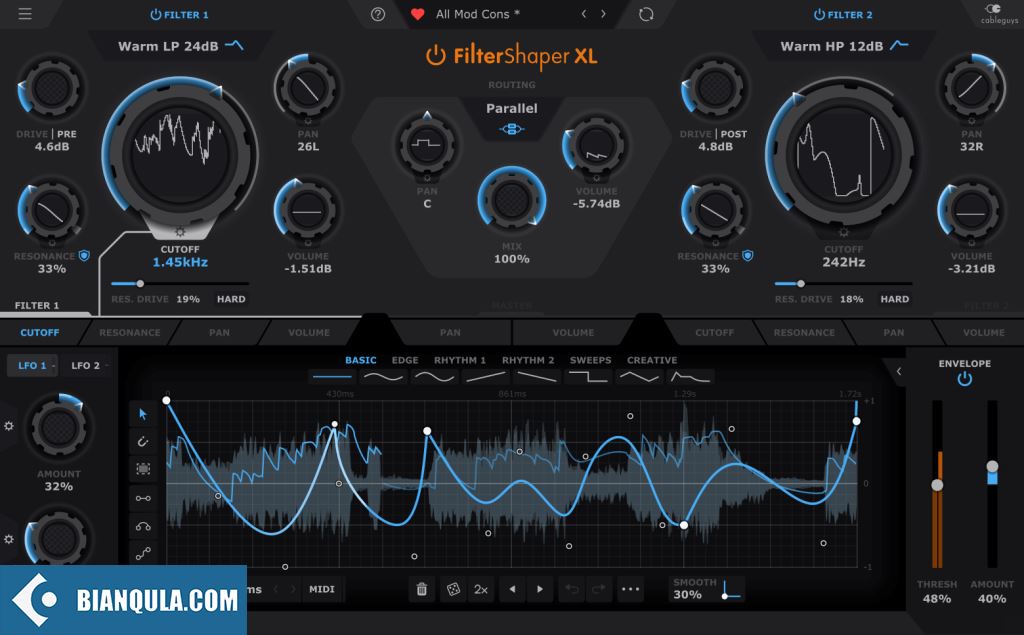Screen dimensions: 1024x635
Task: Toggle Filter 2 drive POST setting
Action: [x=733, y=134]
